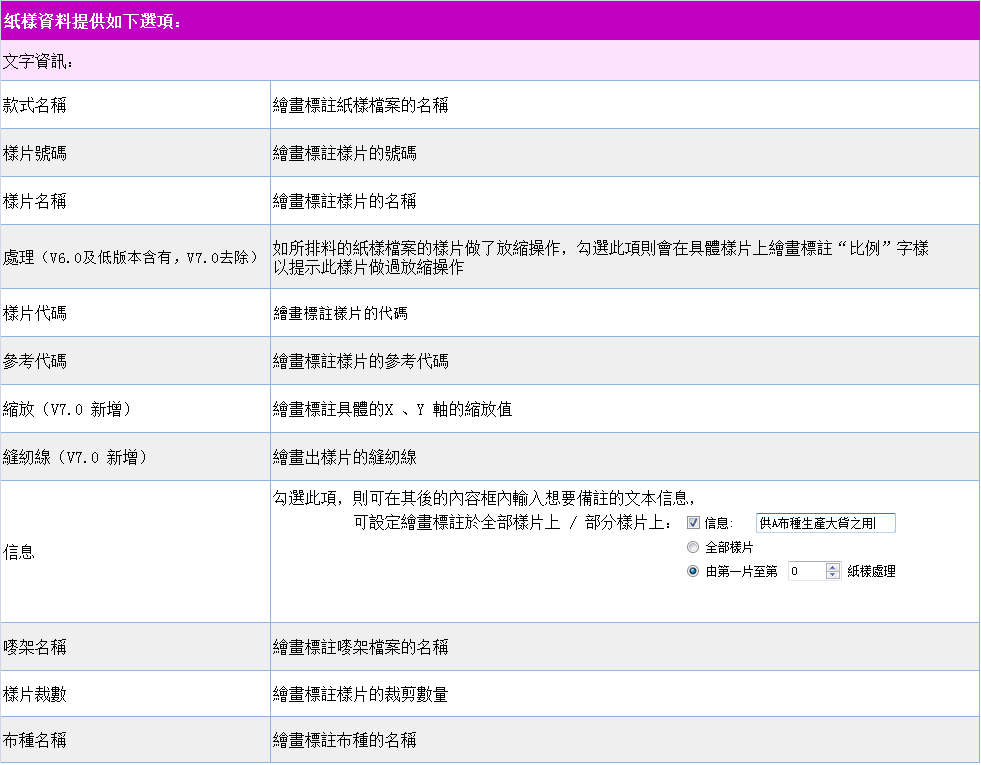This screenshot has height=765, width=981.
Task: Click the 處理 (V6.0及低版本含有) label
Action: pos(128,257)
